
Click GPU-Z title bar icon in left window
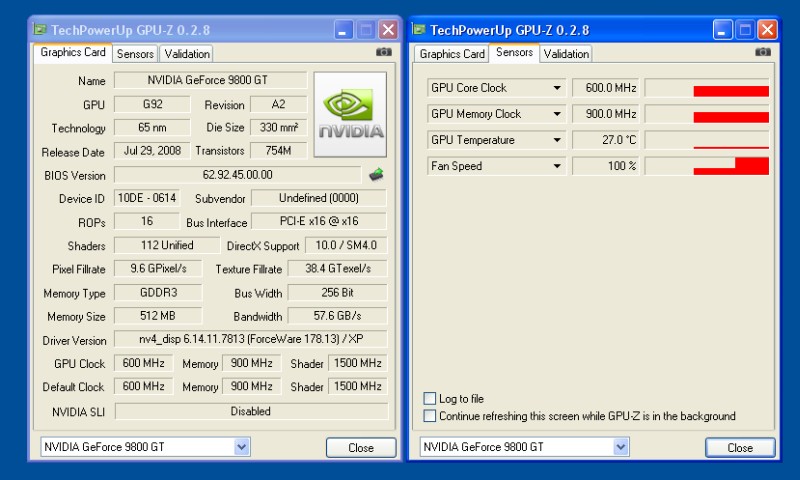pos(40,30)
